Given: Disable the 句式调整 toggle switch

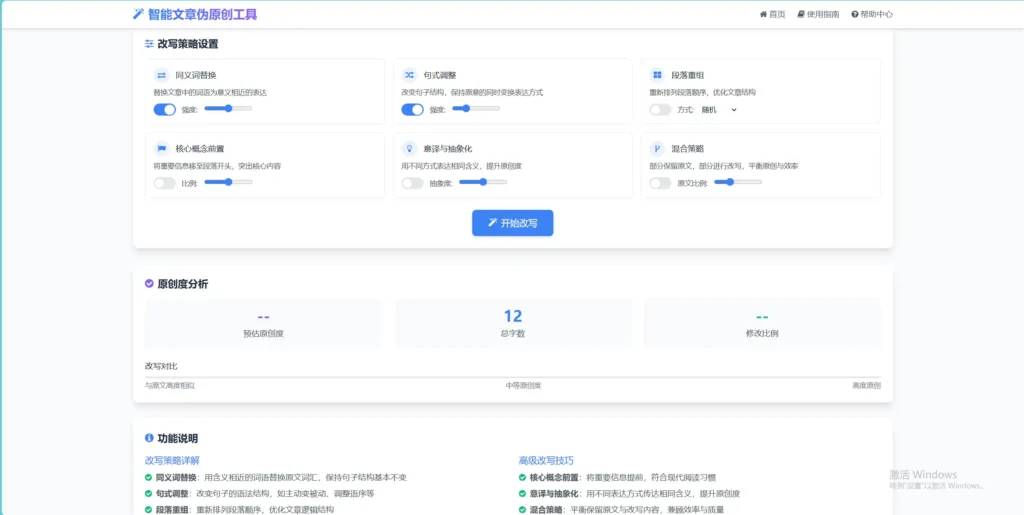Looking at the screenshot, I should coord(413,110).
